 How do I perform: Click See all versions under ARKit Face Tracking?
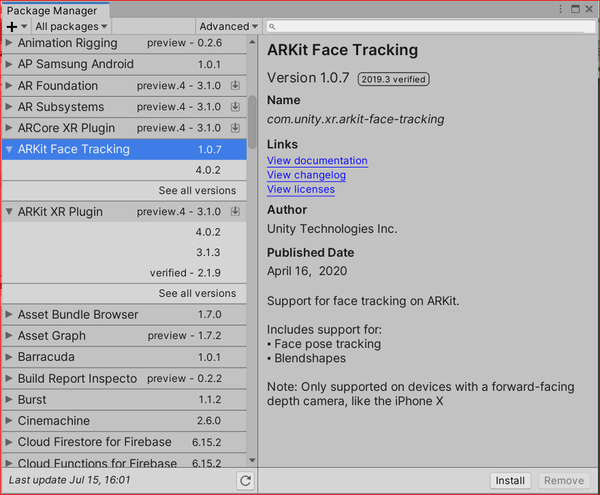197,190
